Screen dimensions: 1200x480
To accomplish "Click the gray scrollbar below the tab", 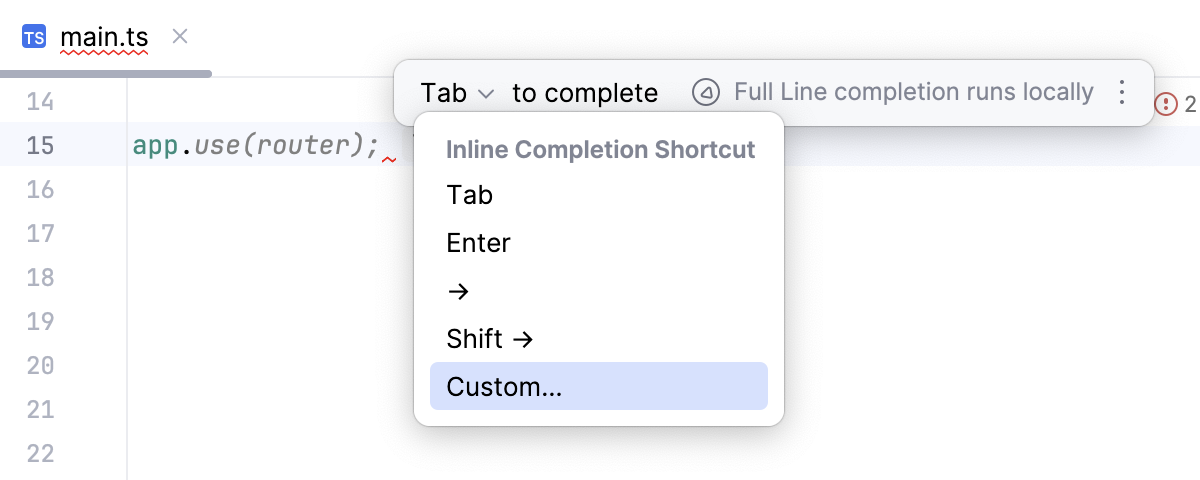I will click(x=105, y=73).
